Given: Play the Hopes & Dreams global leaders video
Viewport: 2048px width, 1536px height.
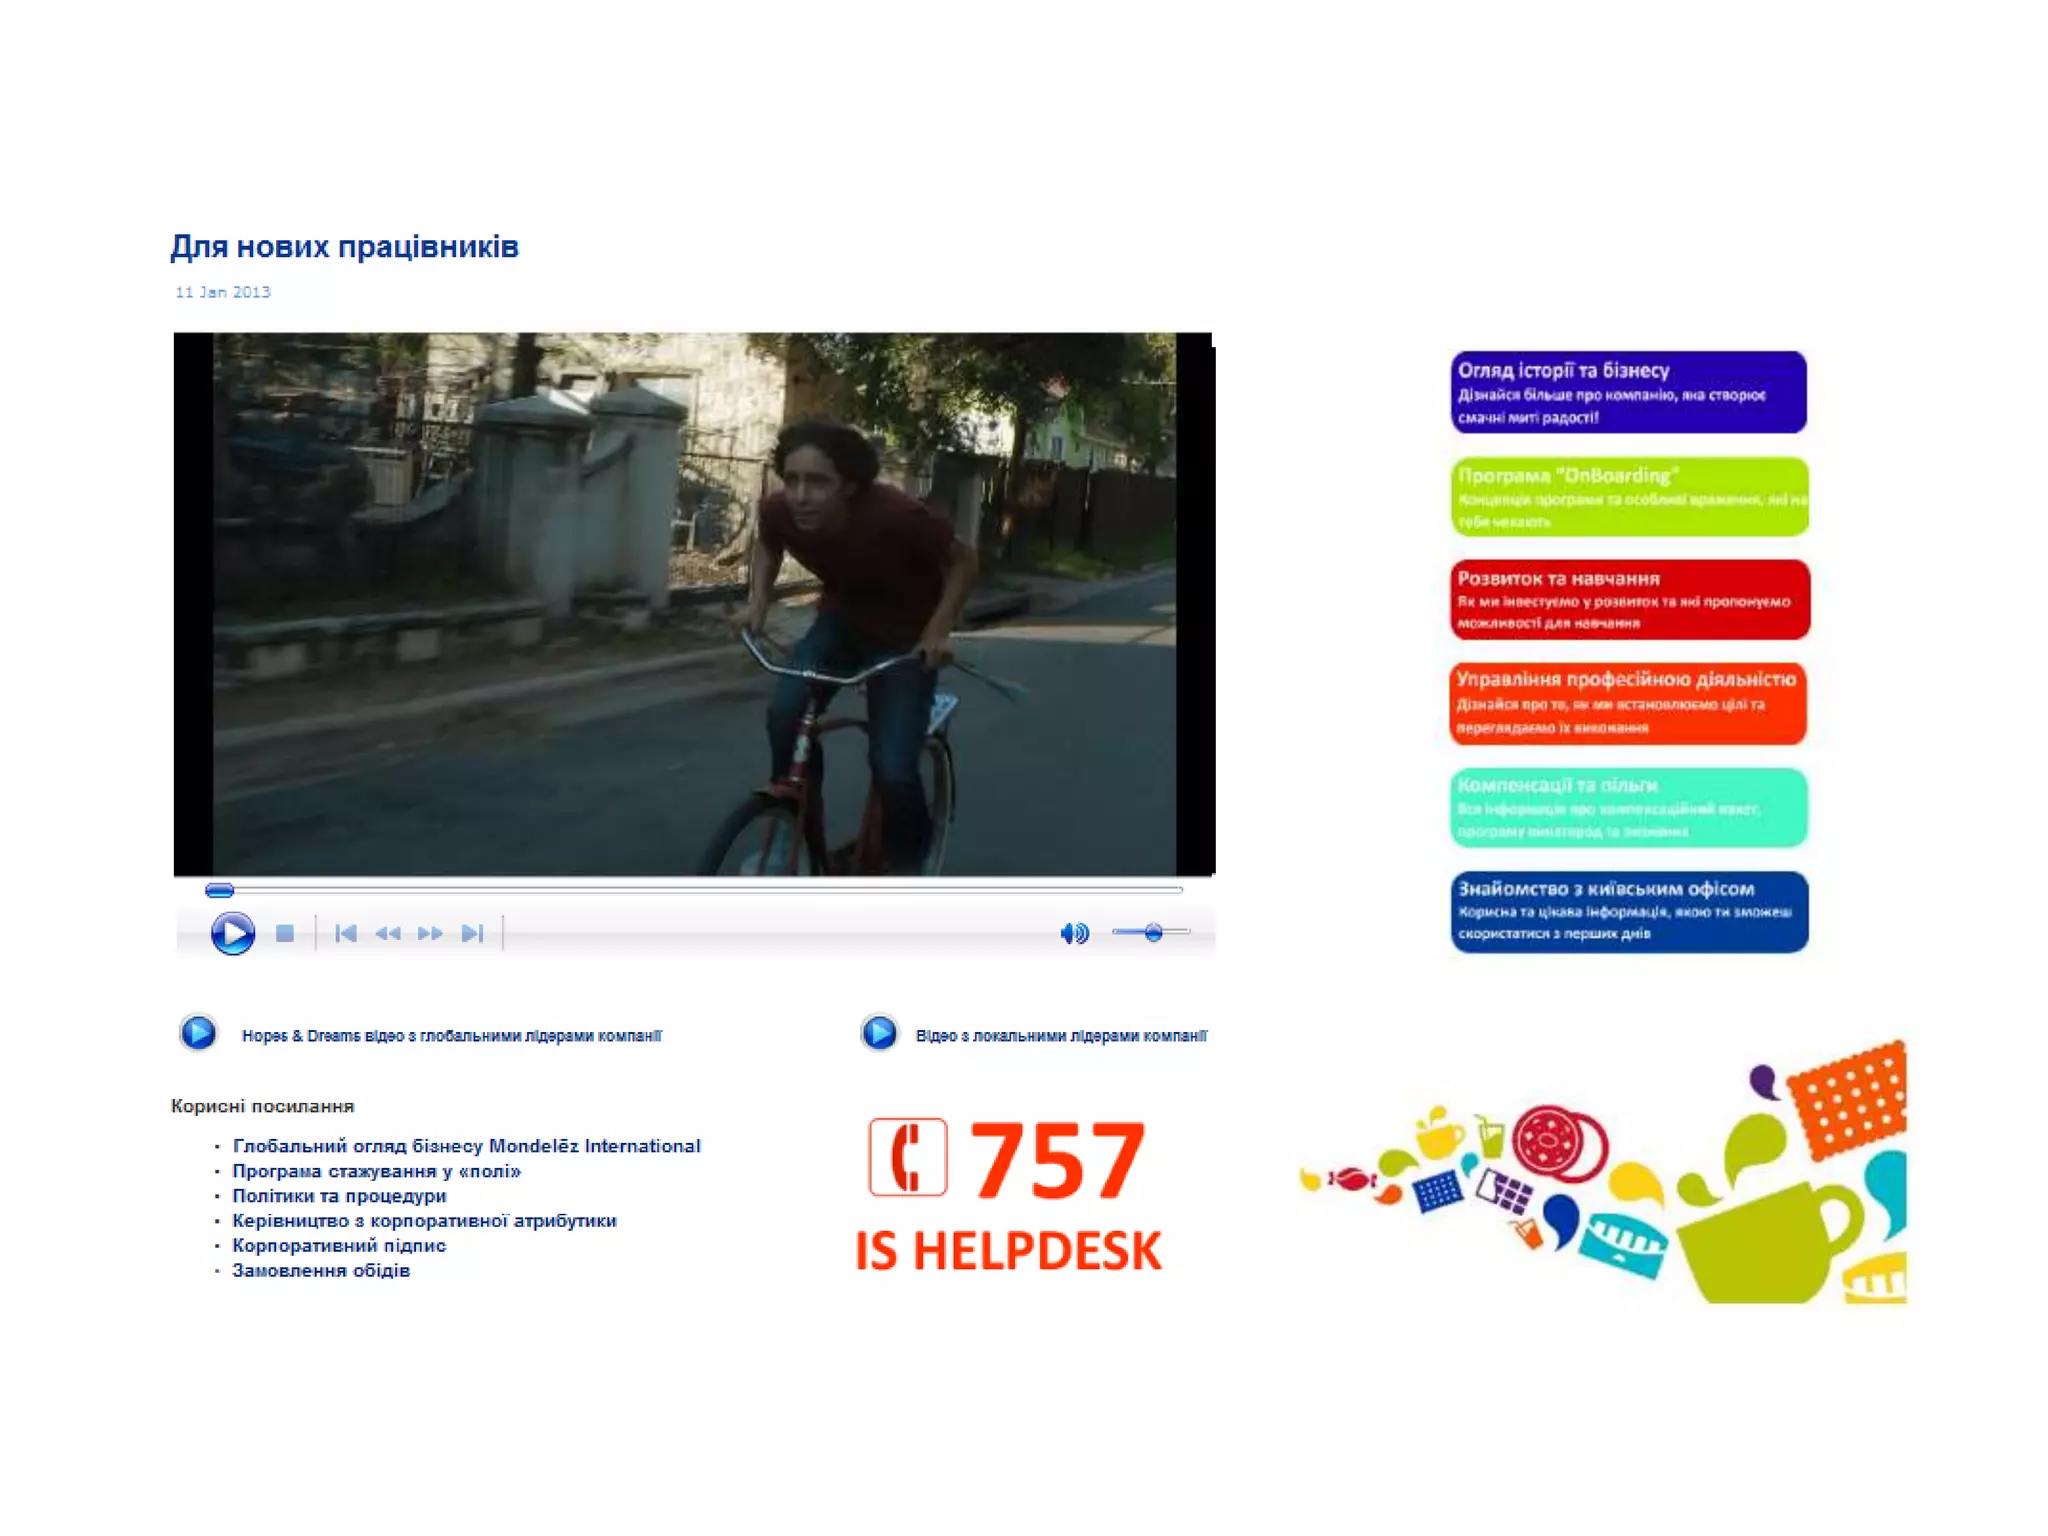Looking at the screenshot, I should pos(198,1032).
